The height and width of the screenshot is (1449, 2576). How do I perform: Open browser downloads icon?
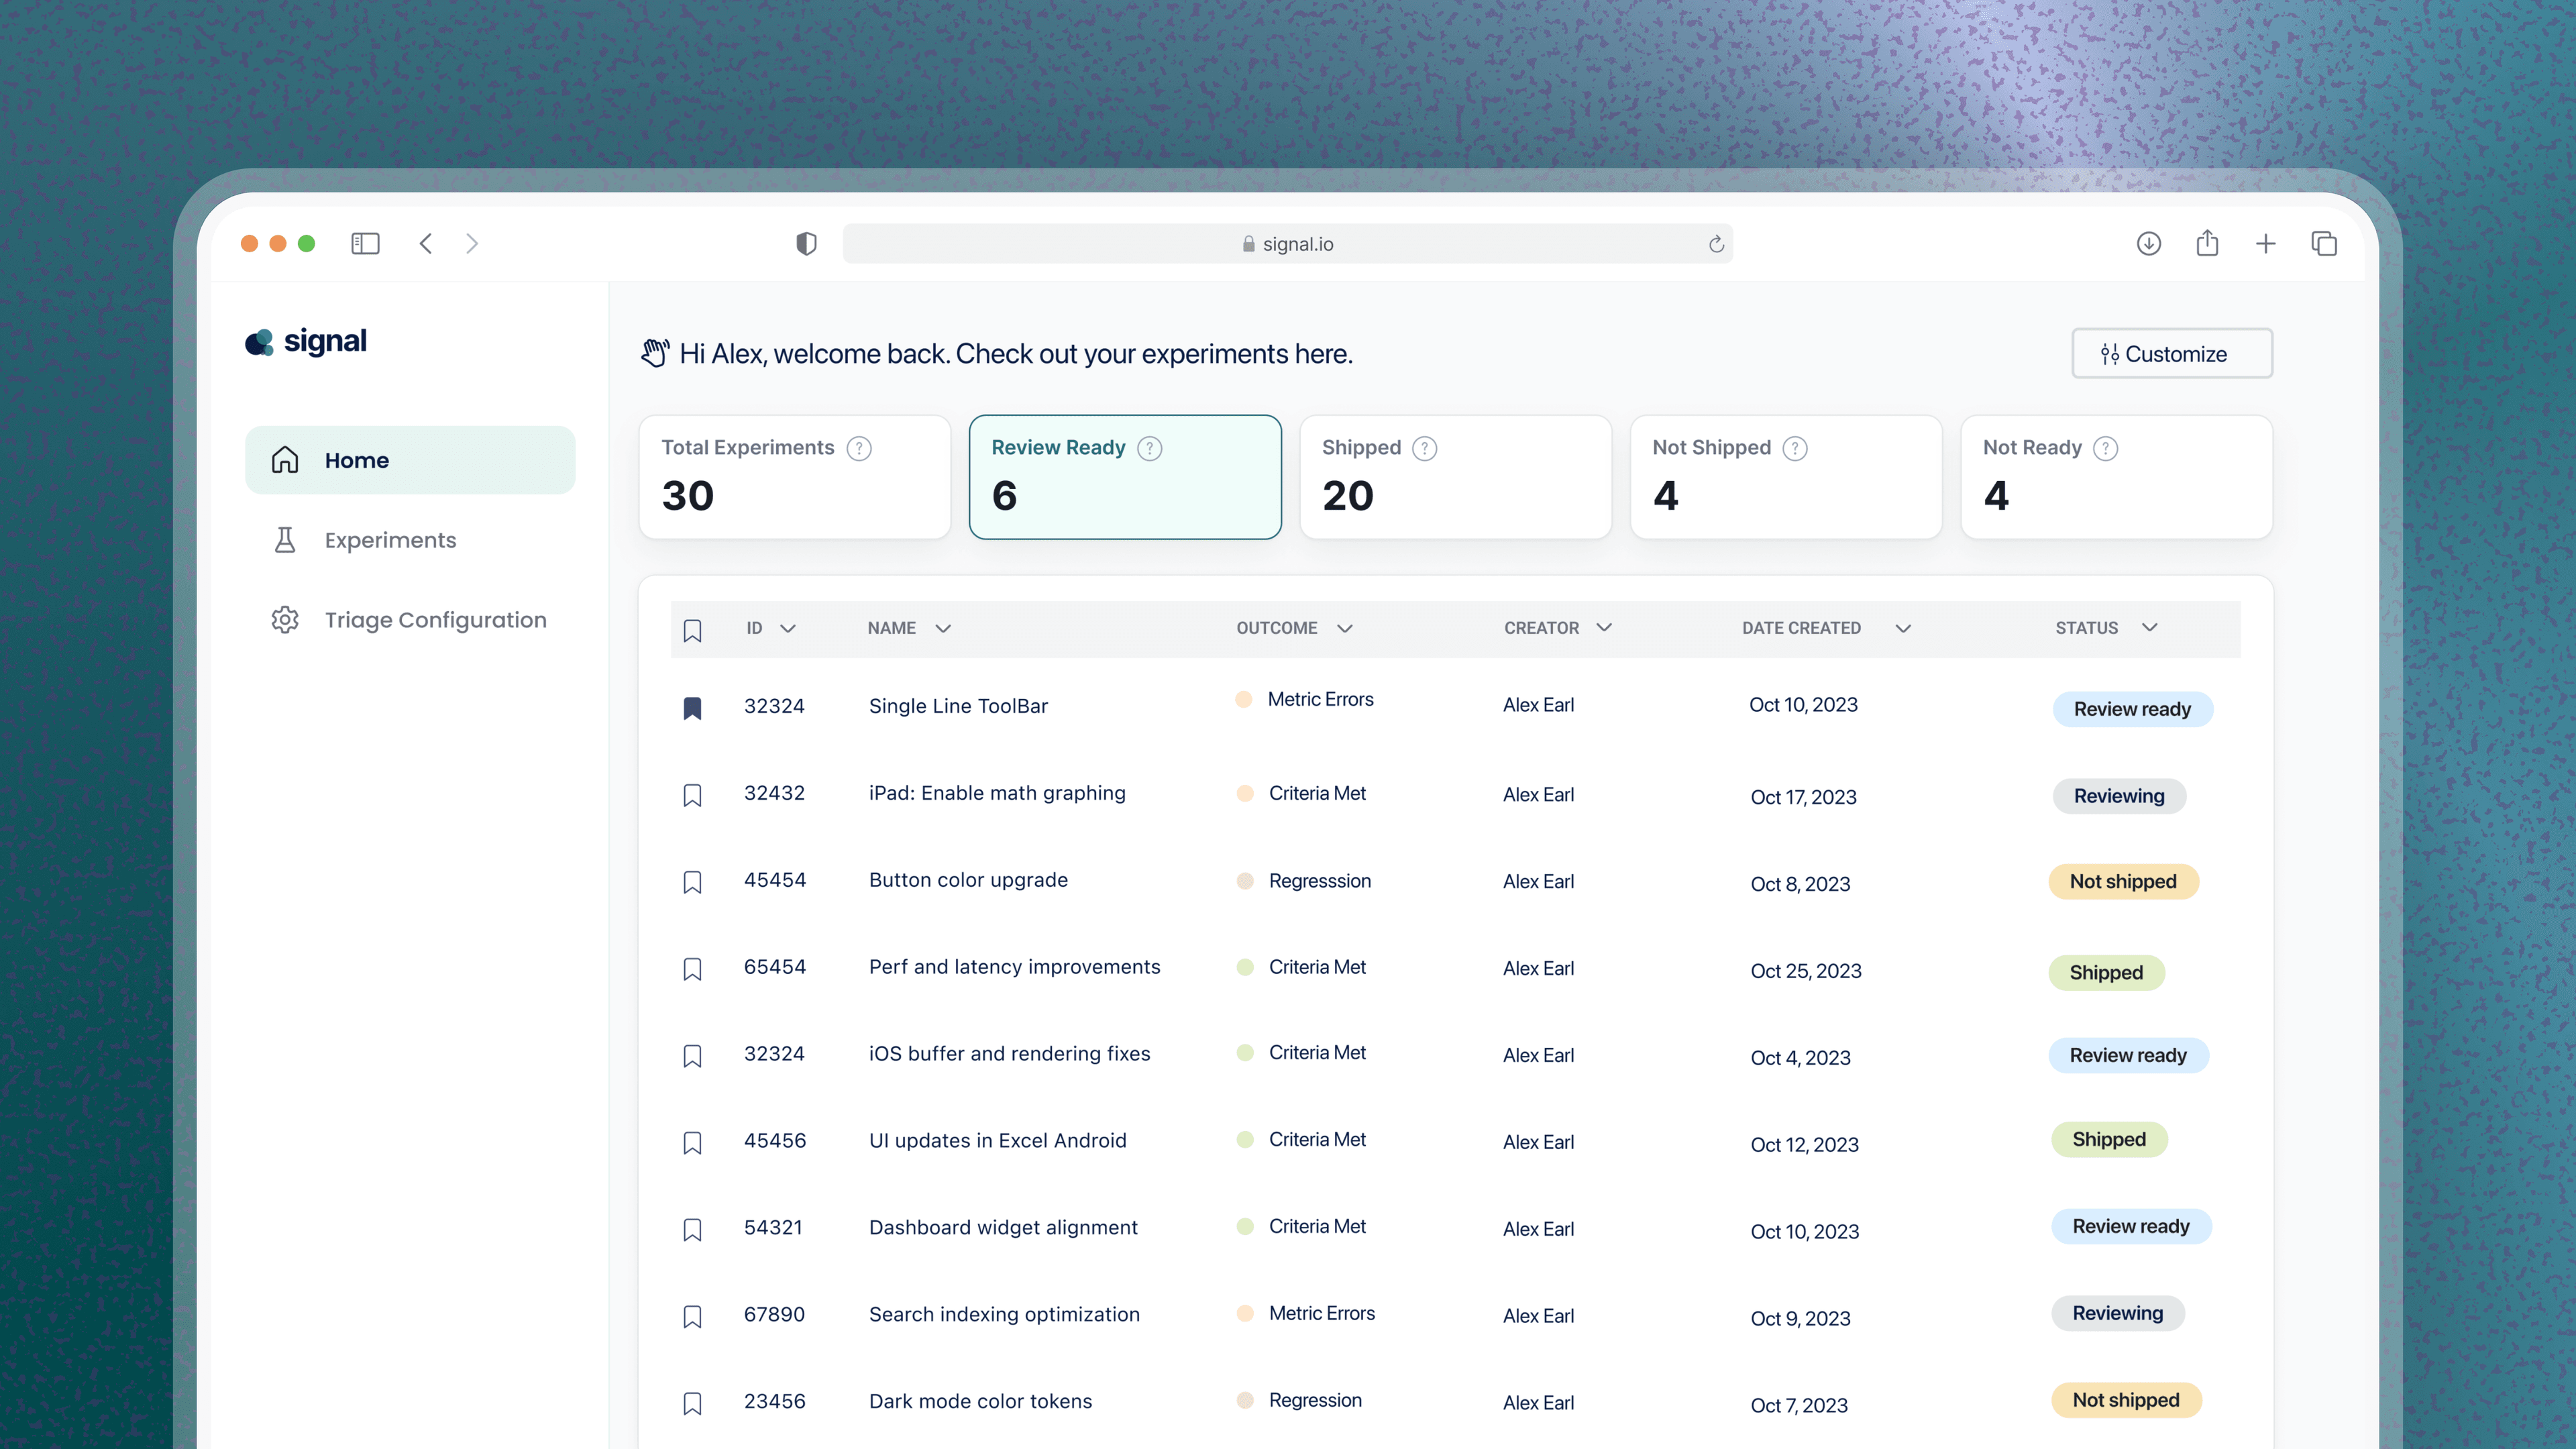click(x=2148, y=243)
